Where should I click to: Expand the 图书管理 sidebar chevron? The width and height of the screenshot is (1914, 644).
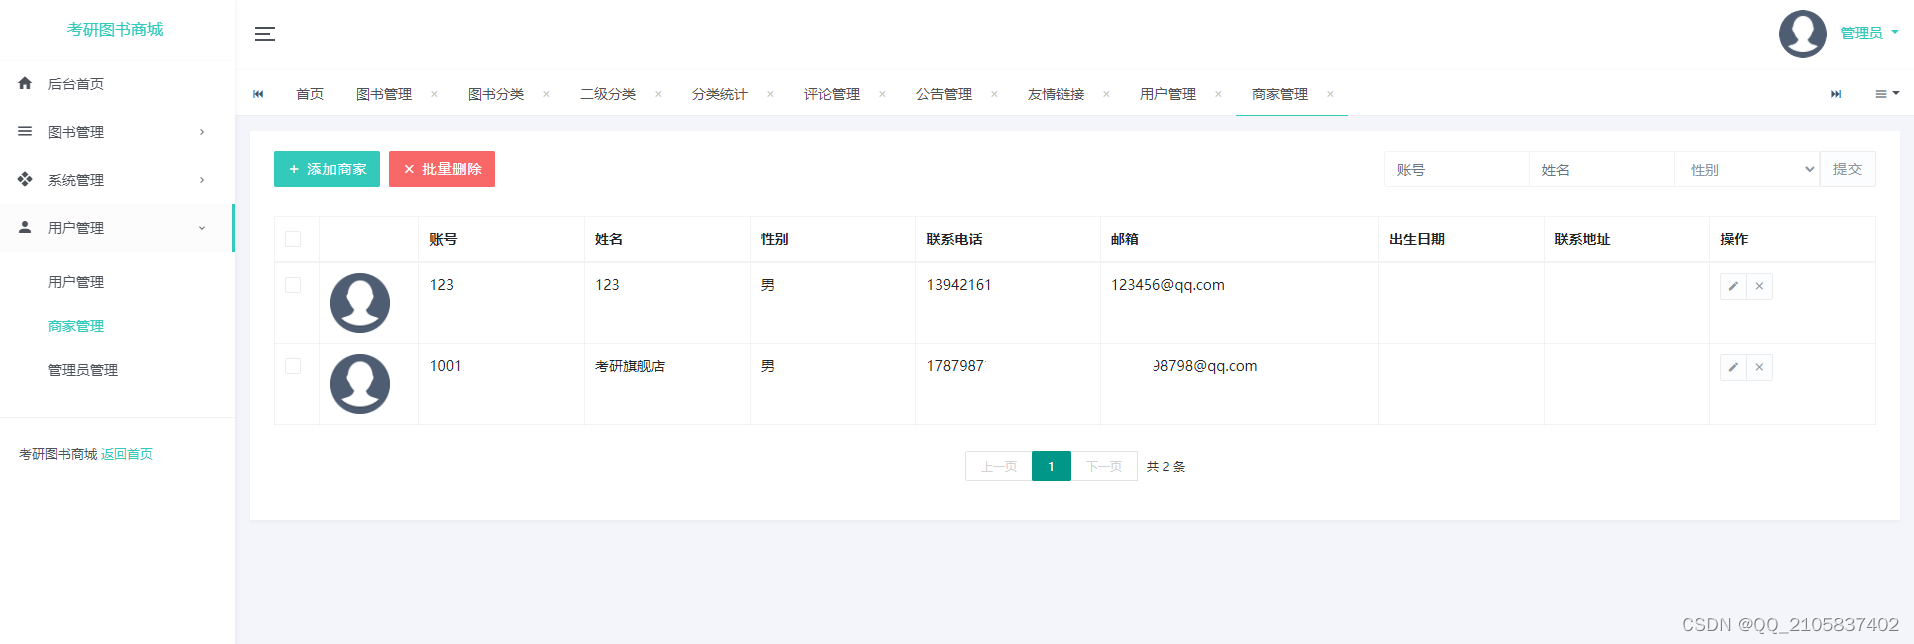[x=202, y=132]
